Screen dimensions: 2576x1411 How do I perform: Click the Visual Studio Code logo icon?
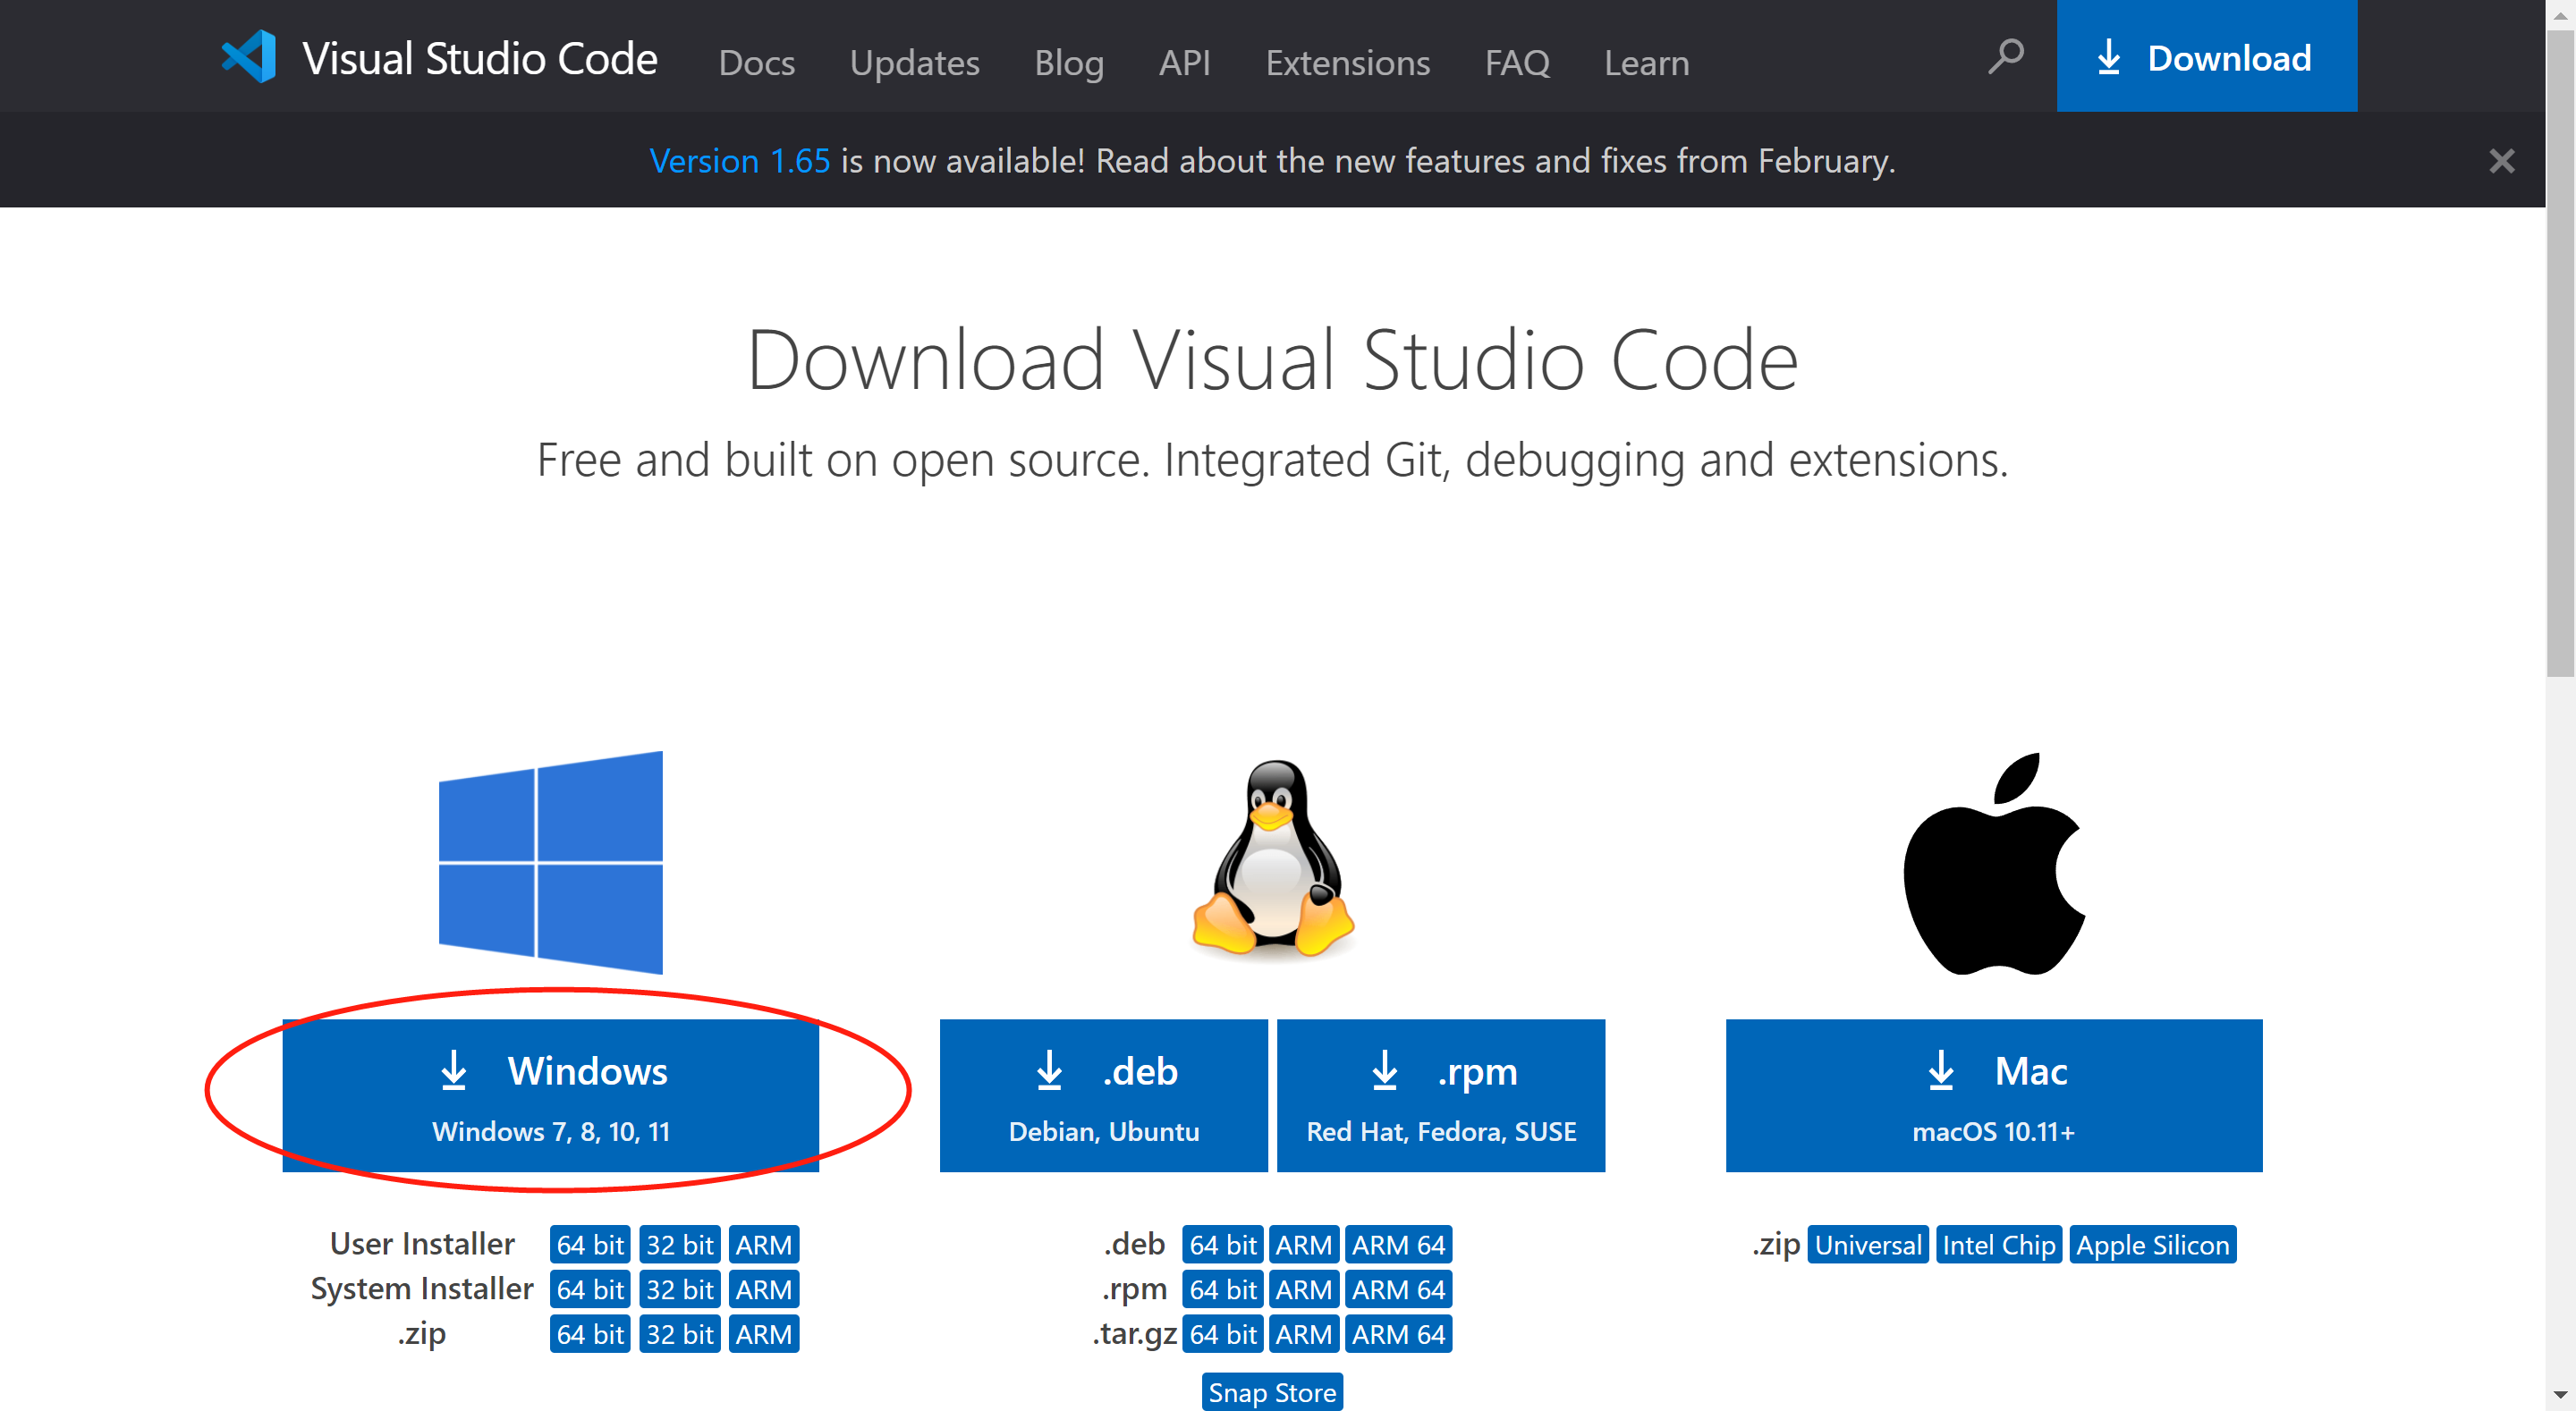(249, 57)
